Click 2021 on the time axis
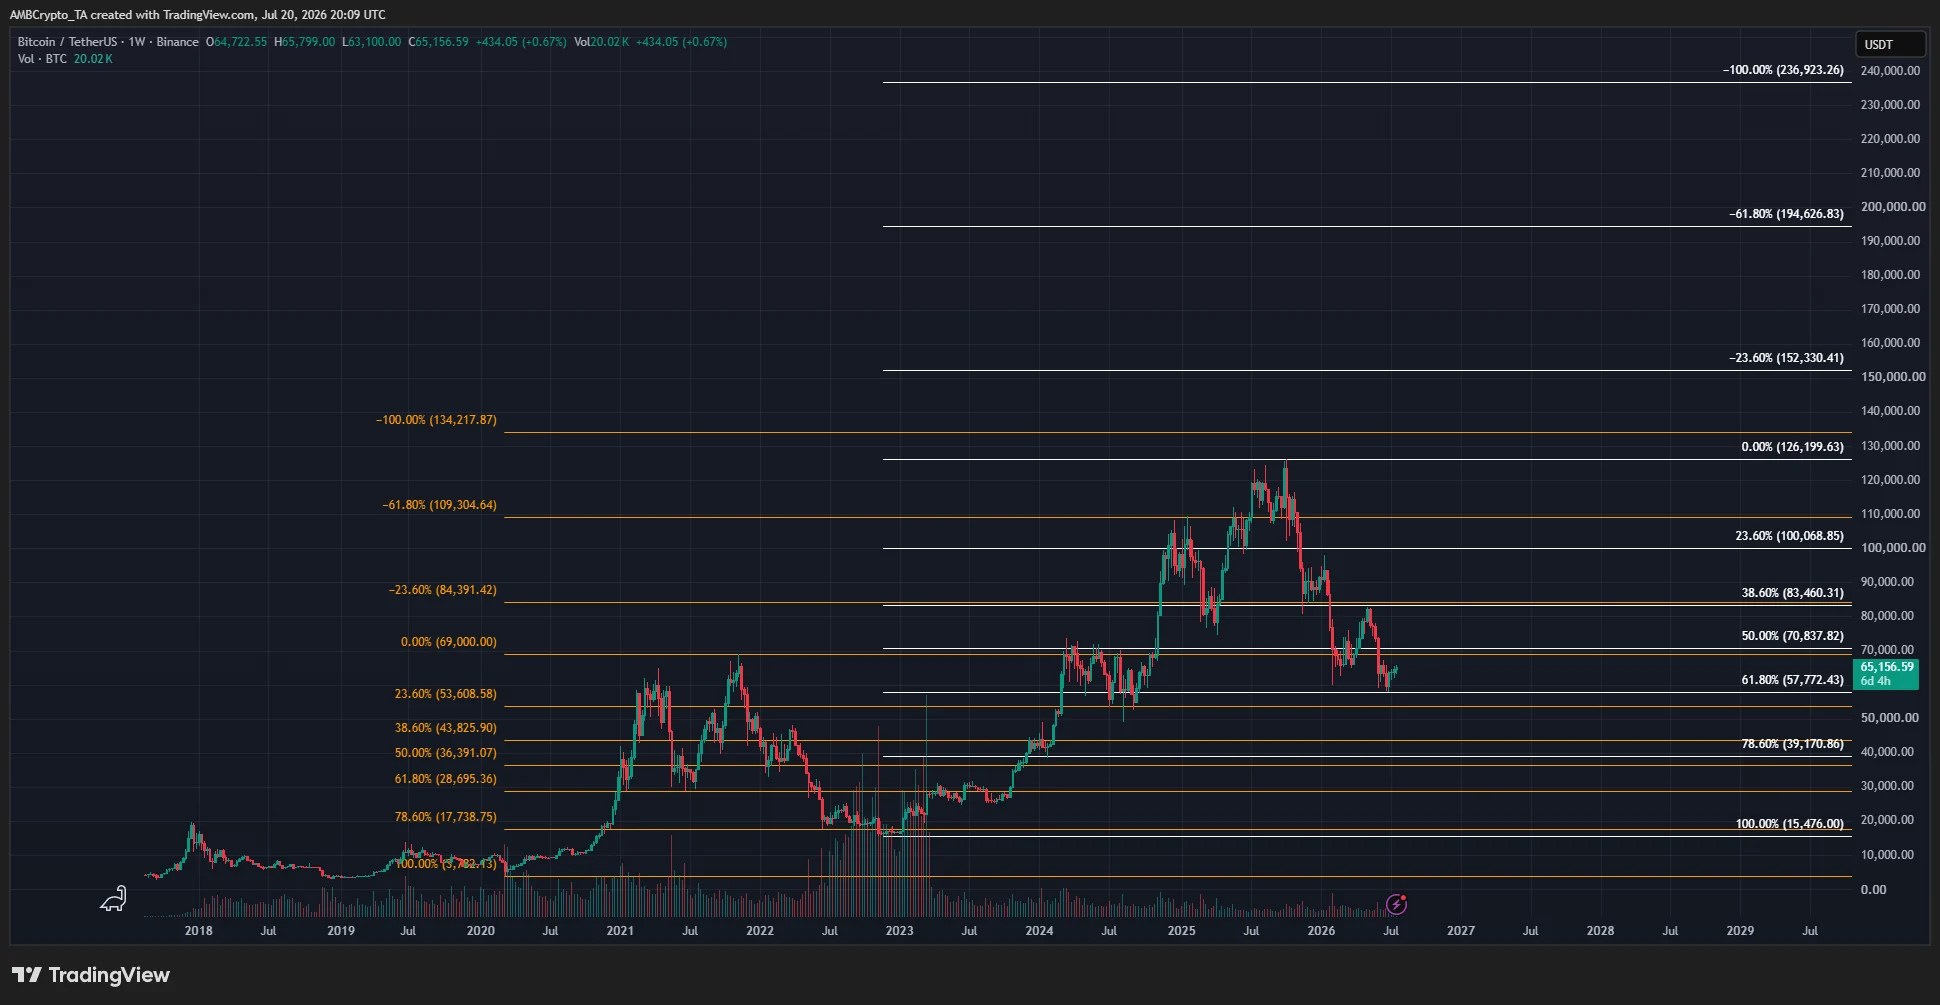 click(x=620, y=930)
